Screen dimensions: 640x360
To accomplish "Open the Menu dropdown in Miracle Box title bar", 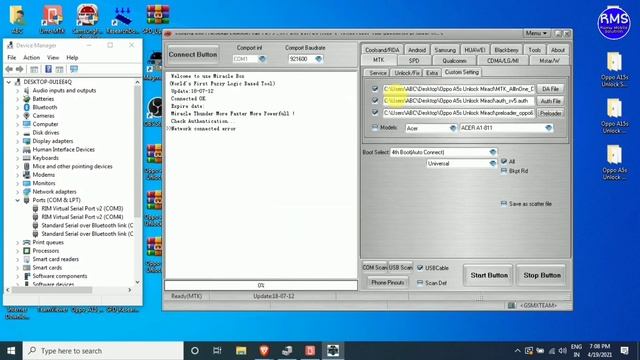I will (536, 33).
